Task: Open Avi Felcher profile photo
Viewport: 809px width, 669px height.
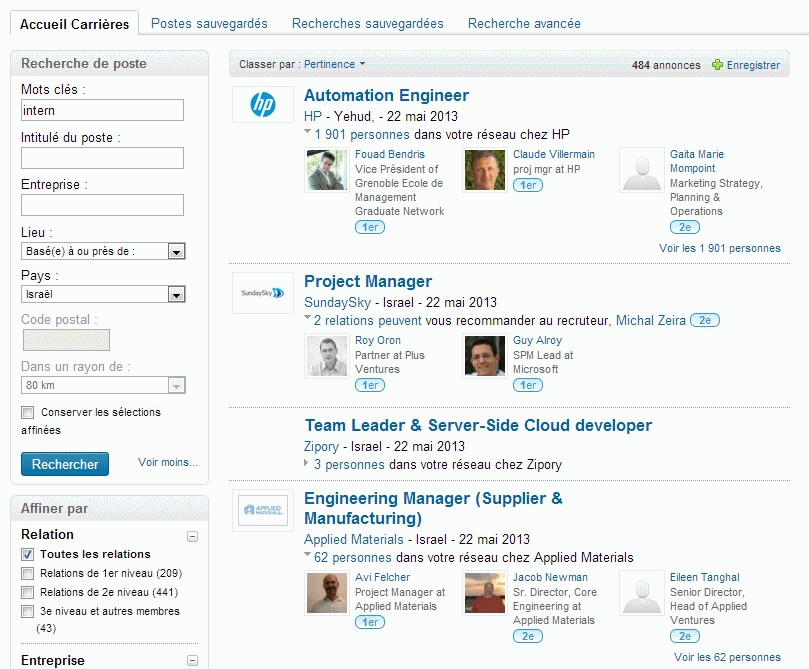Action: pyautogui.click(x=326, y=593)
